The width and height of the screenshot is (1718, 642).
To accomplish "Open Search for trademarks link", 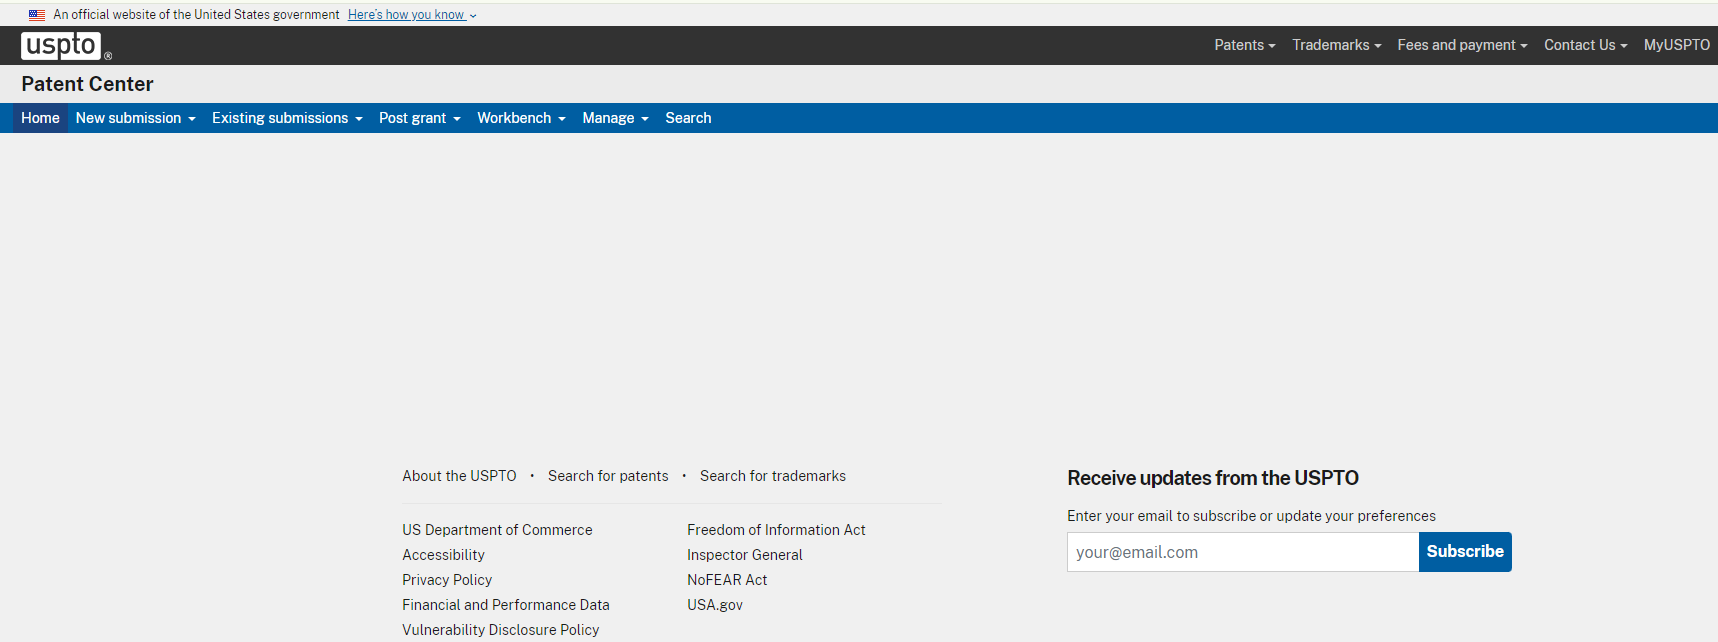I will coord(773,476).
